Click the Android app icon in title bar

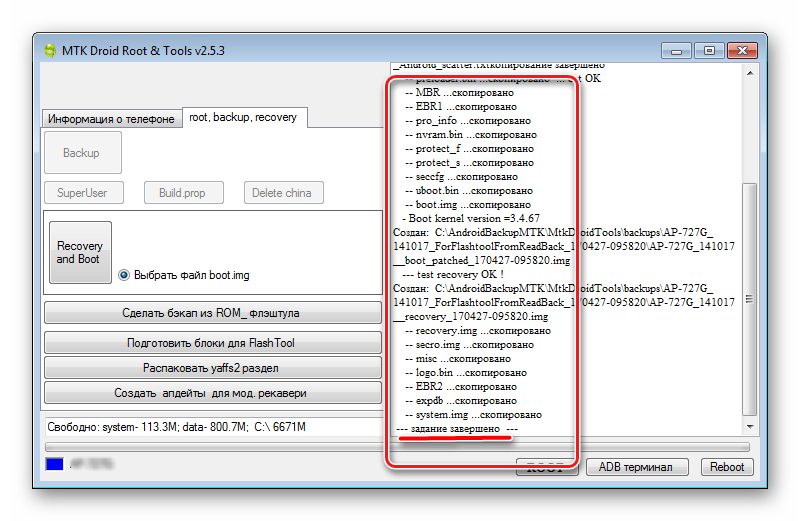click(x=50, y=51)
